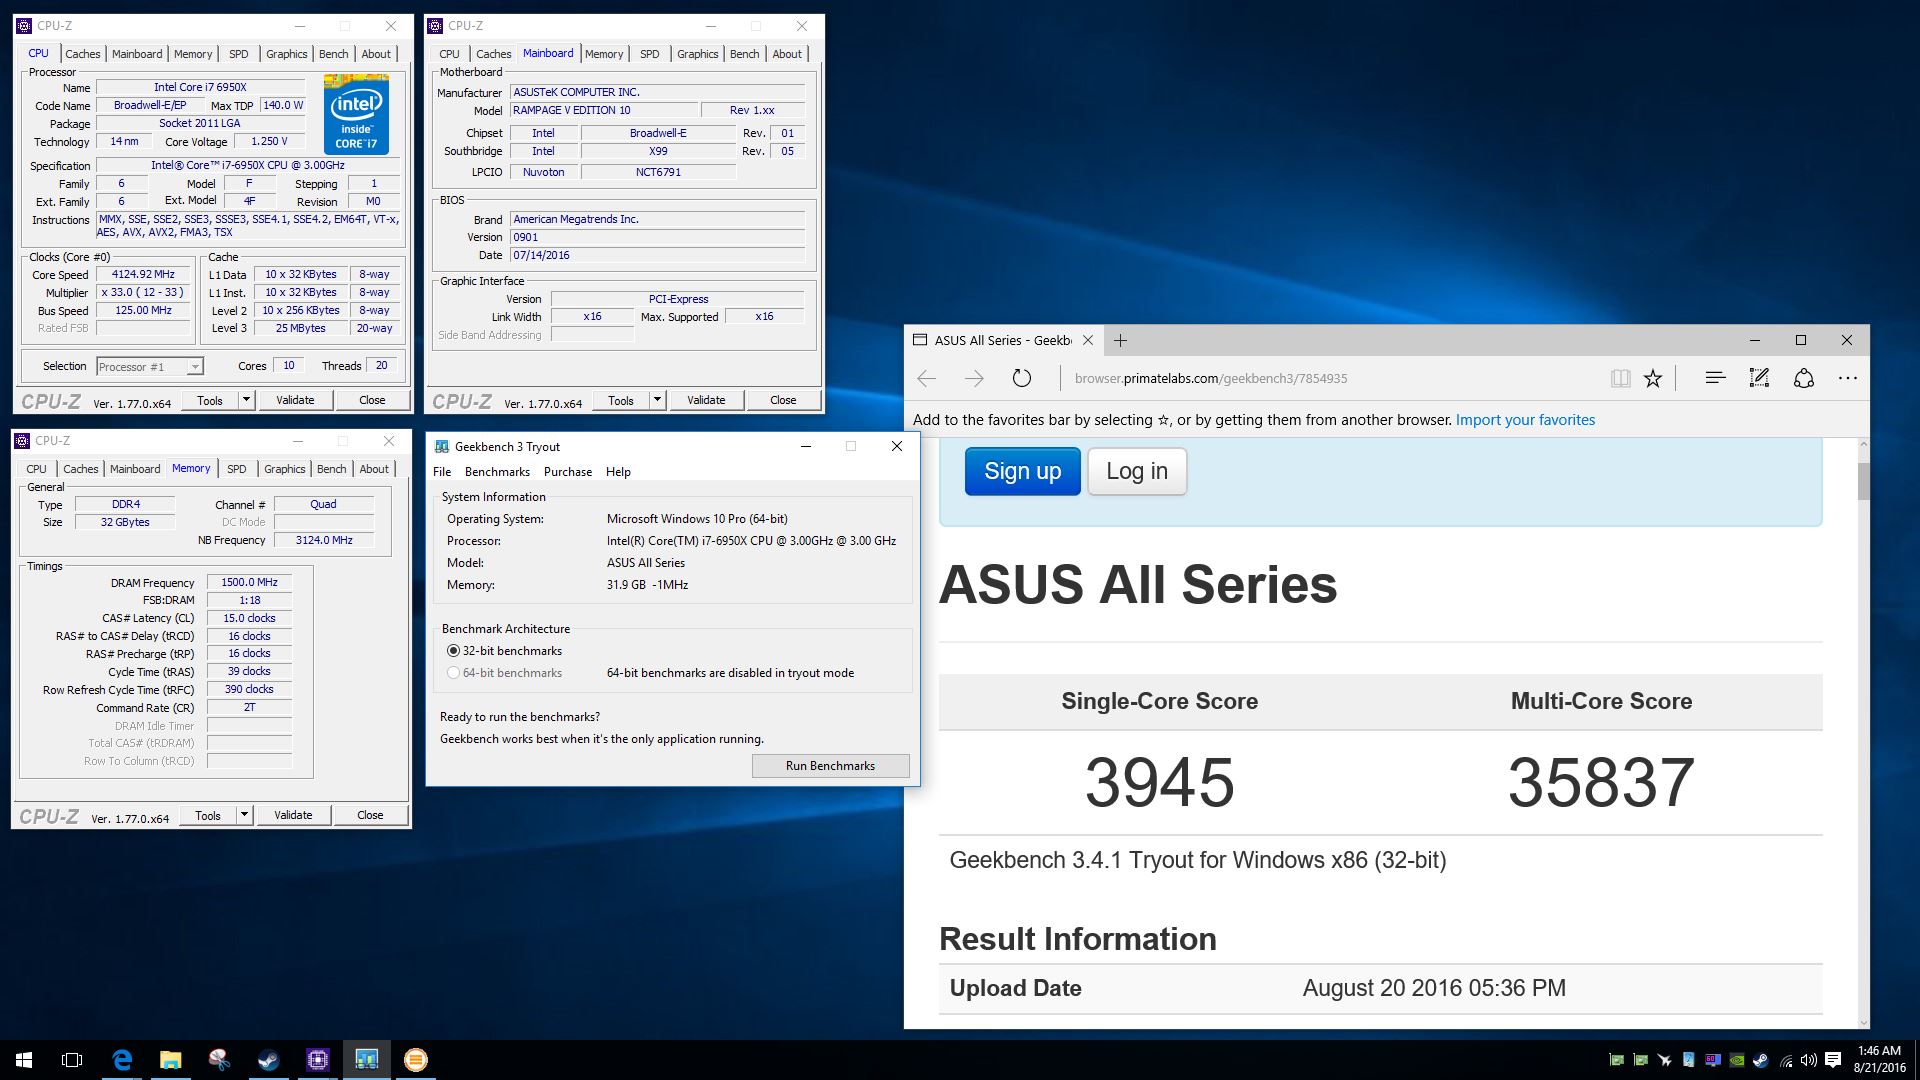Open About tab in Memory window

click(x=374, y=469)
